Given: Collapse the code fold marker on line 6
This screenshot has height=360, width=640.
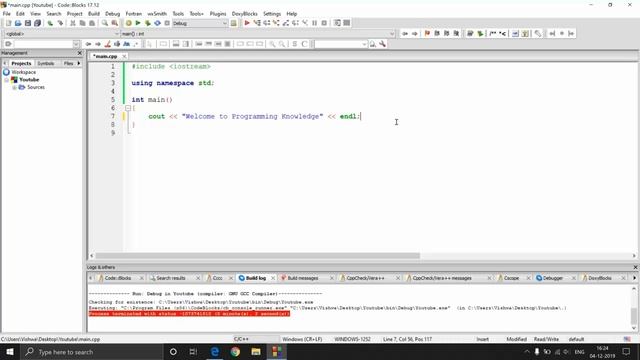Looking at the screenshot, I should point(128,108).
